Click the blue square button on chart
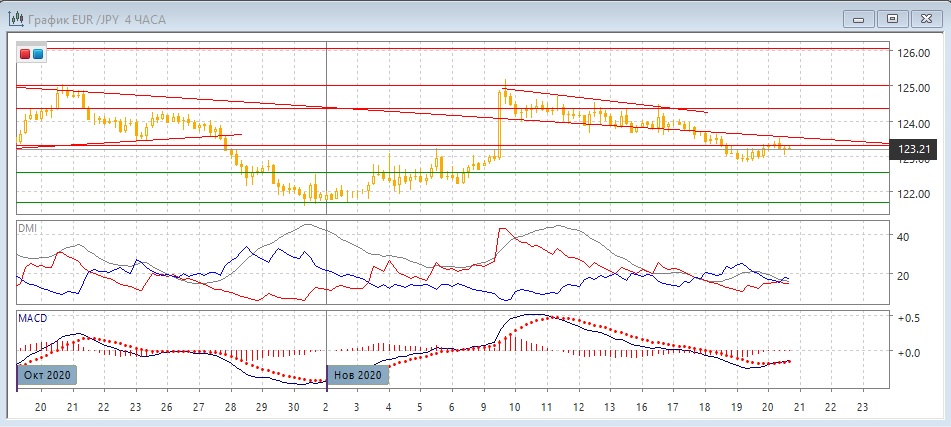 click(38, 54)
